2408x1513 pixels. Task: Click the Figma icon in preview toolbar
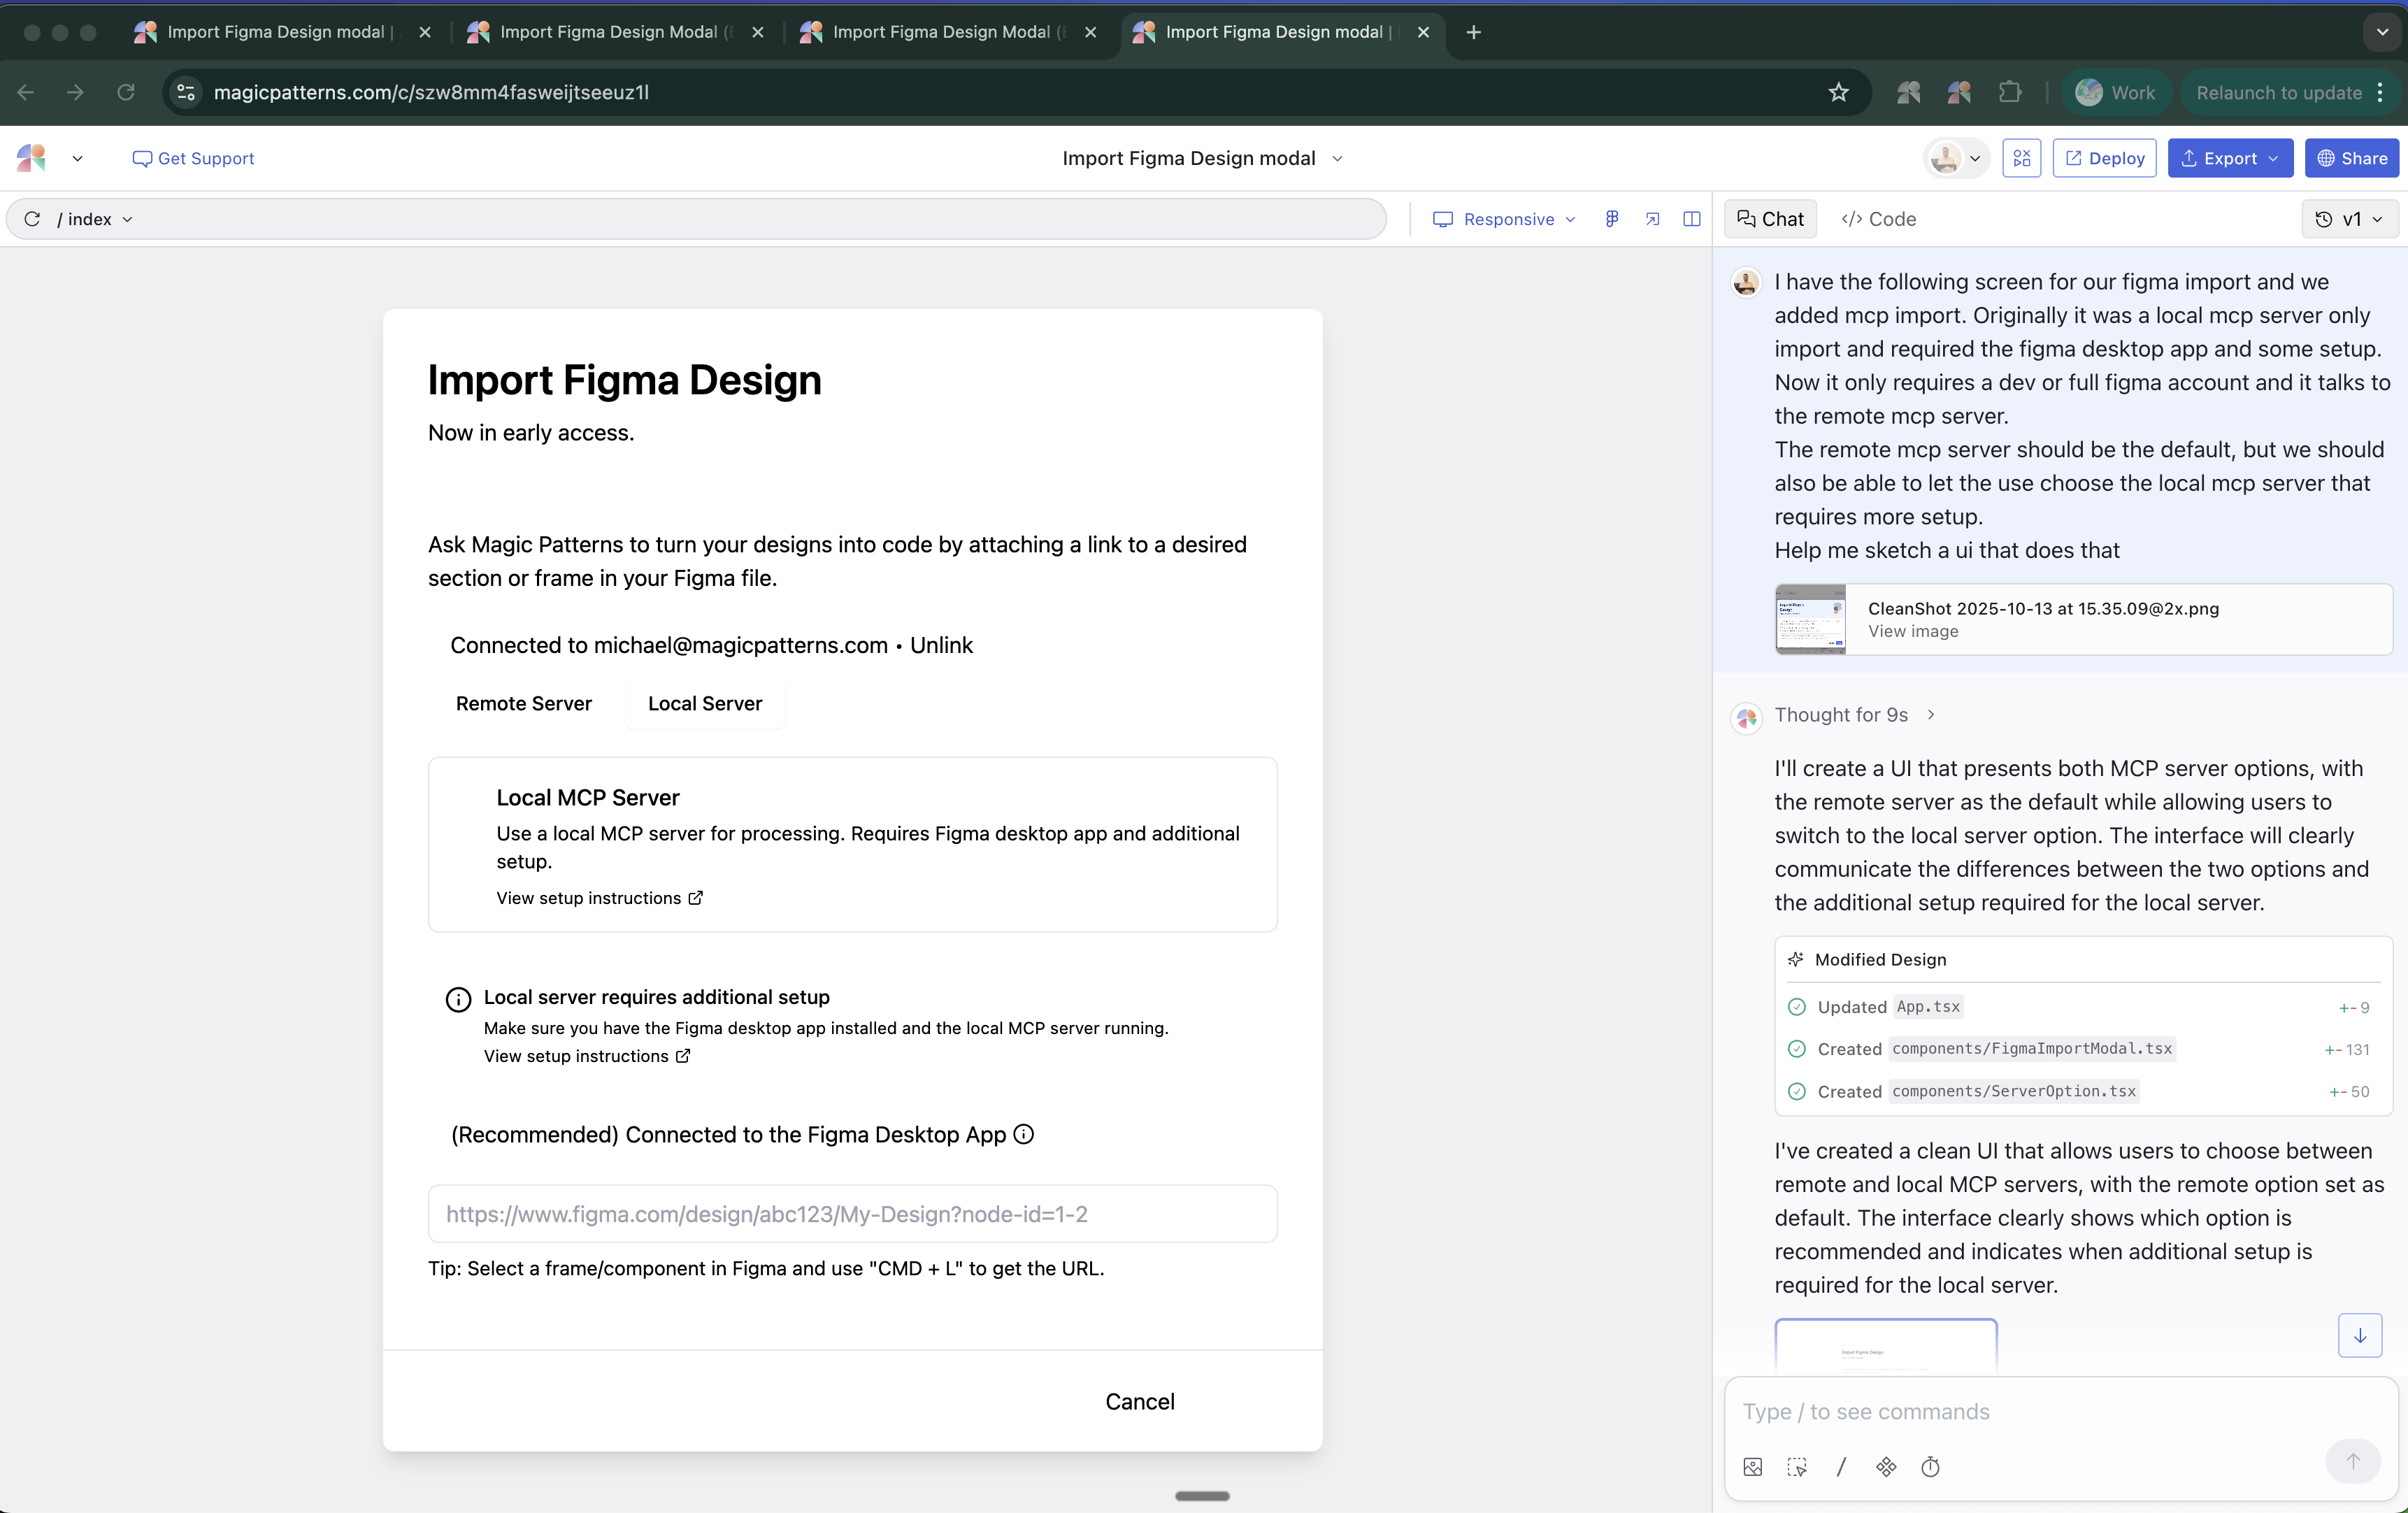(x=1611, y=219)
